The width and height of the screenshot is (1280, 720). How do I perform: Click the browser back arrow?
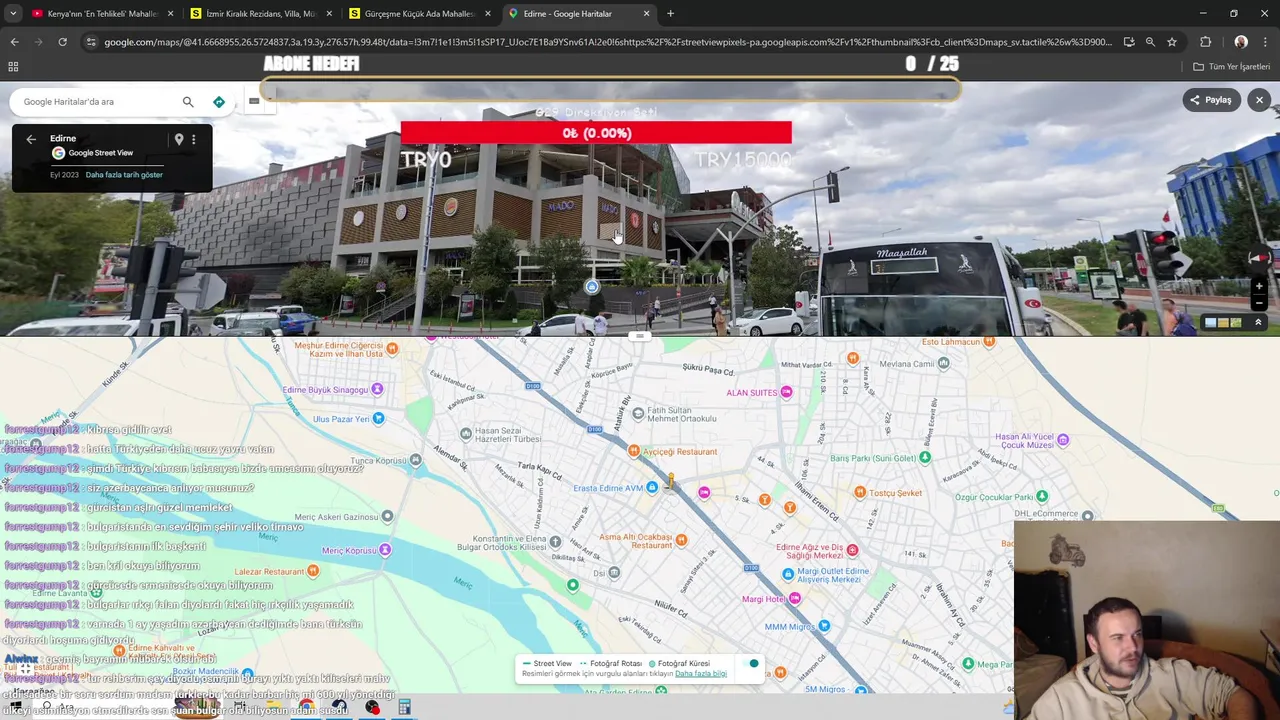click(x=14, y=42)
